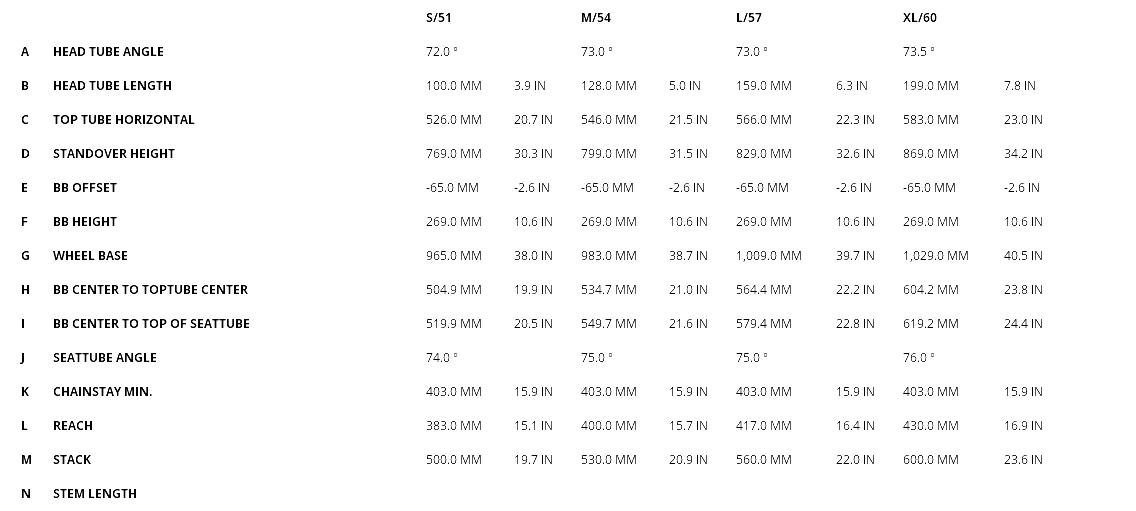
Task: Select the L/57 size column header
Action: point(749,18)
